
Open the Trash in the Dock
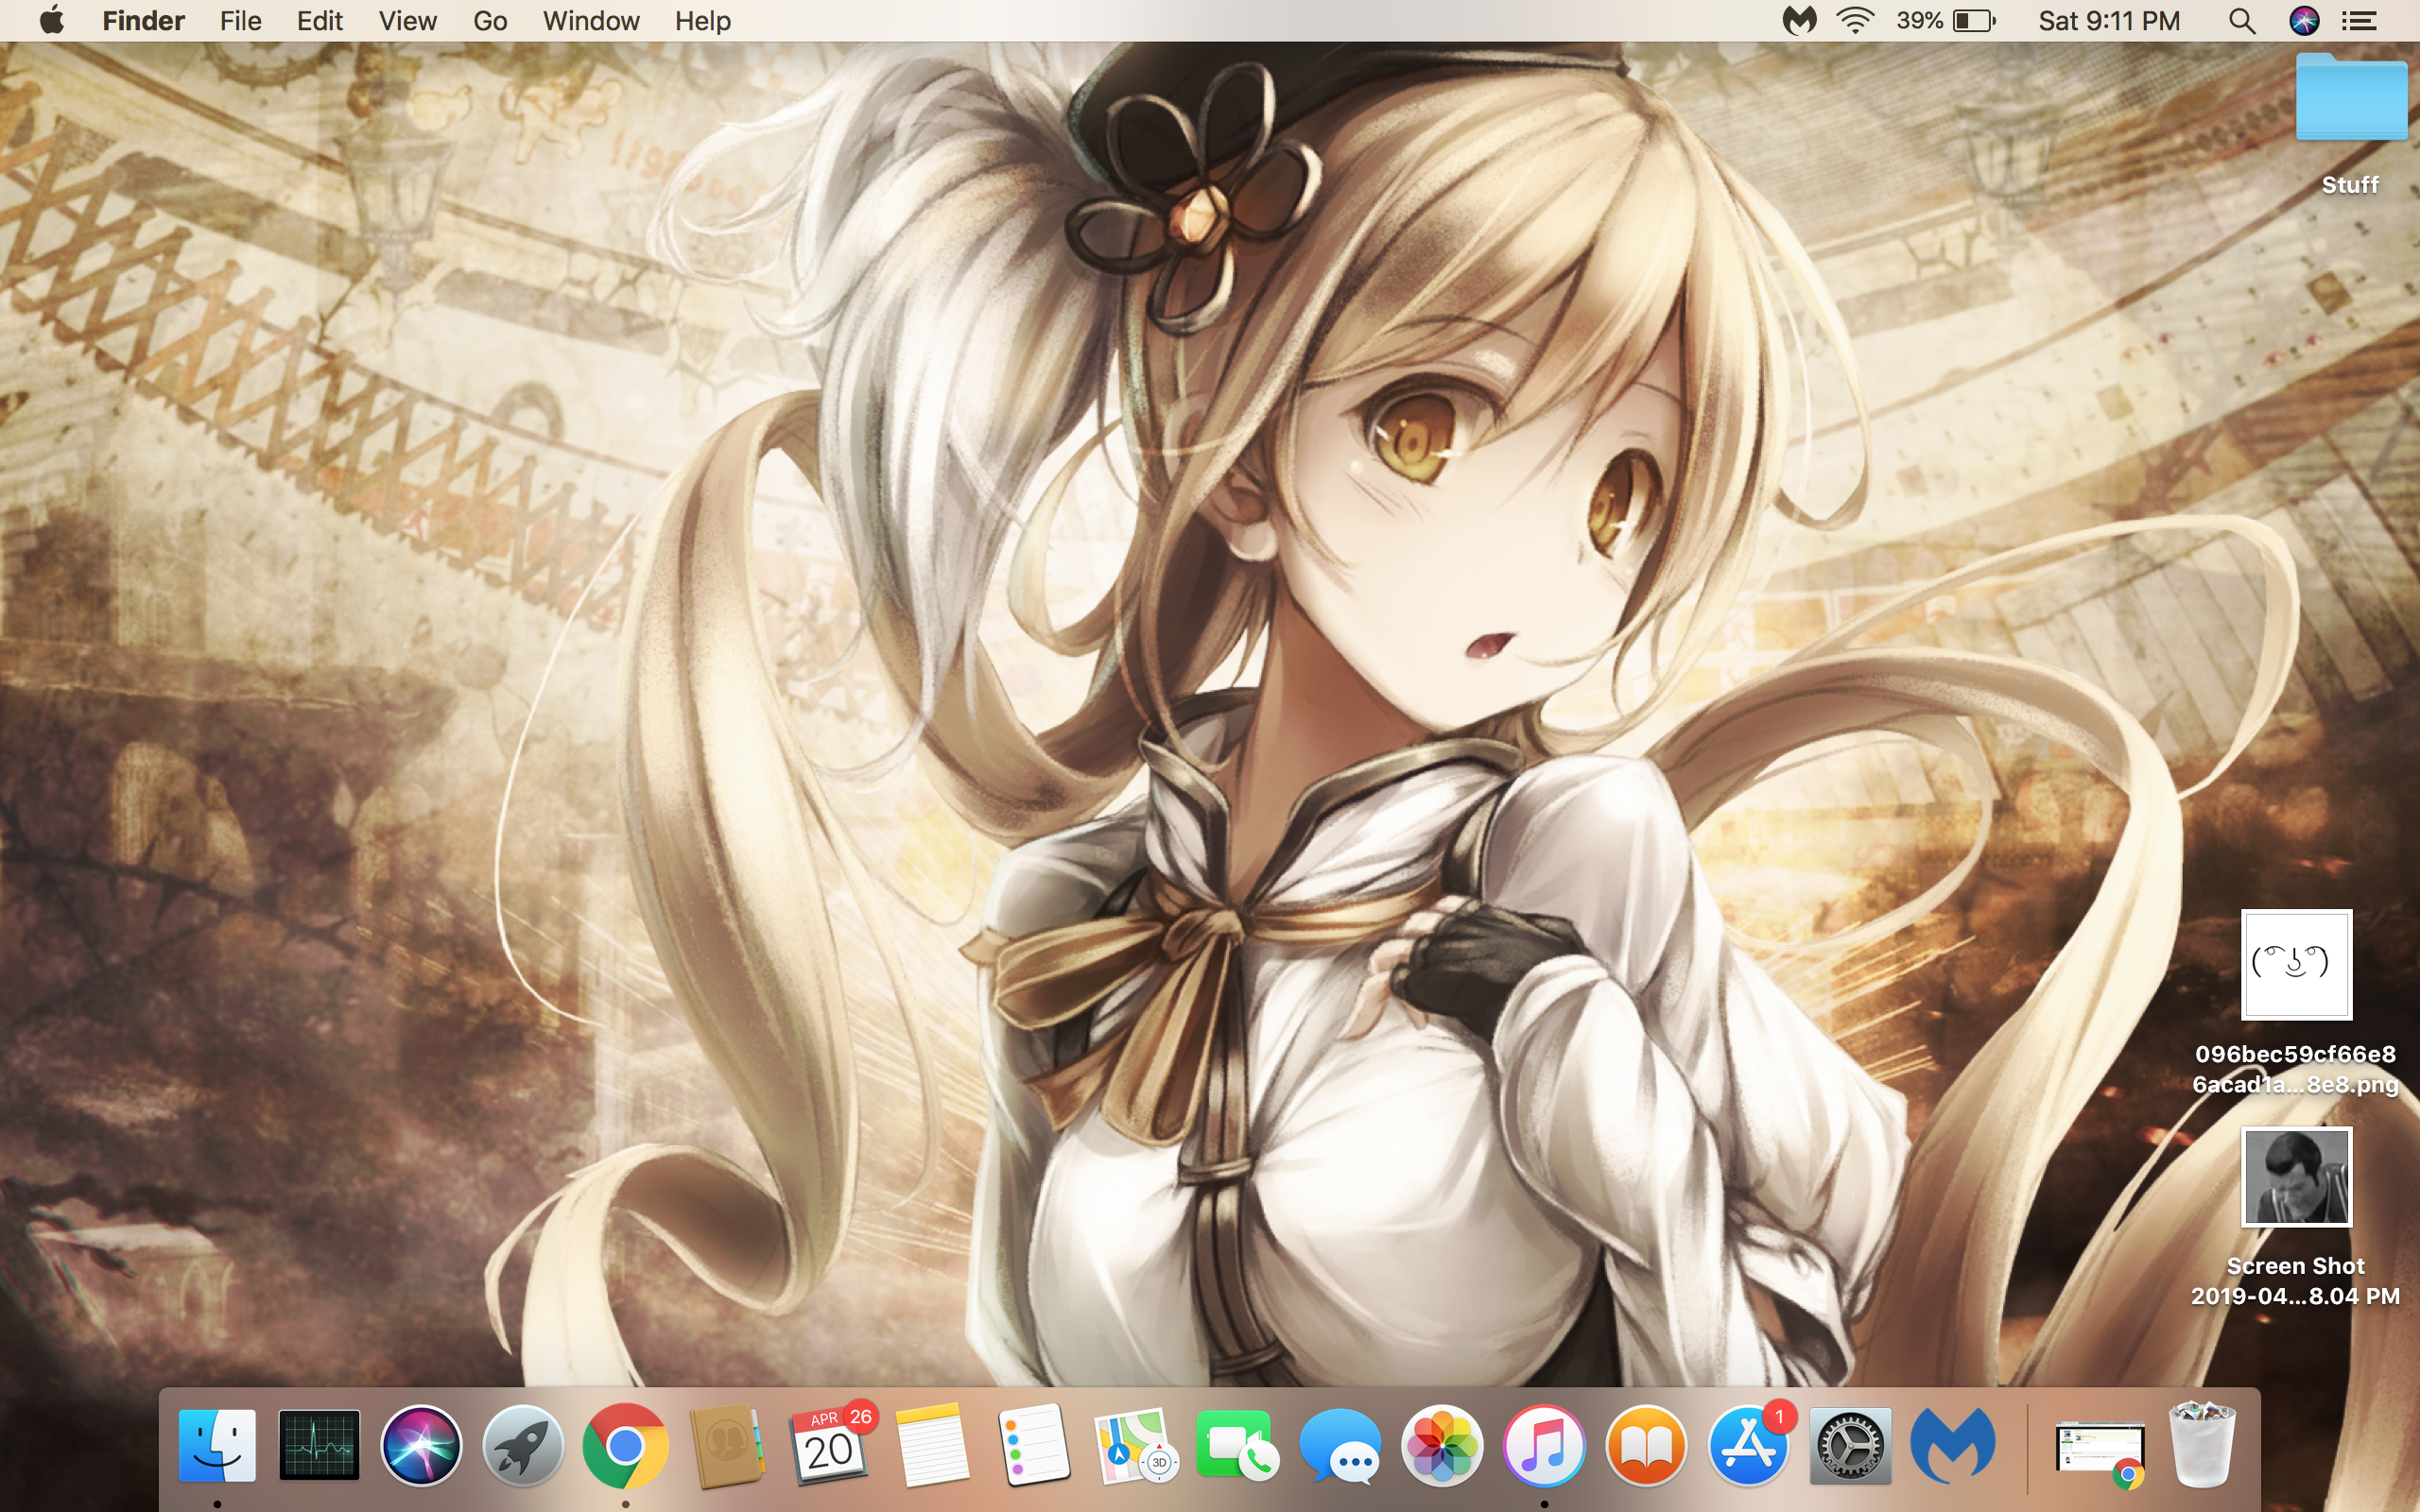coord(2201,1446)
